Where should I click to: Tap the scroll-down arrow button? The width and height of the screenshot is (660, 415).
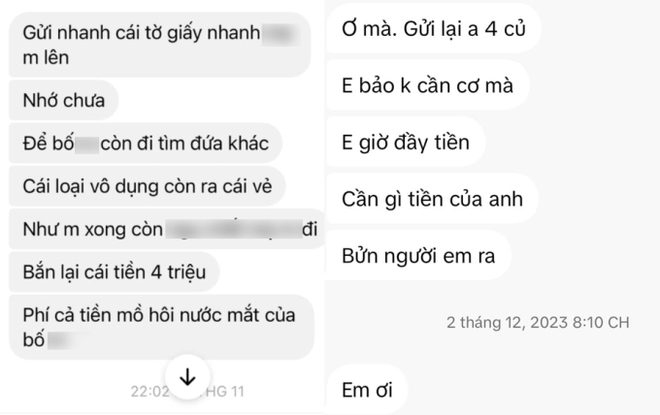coord(186,376)
